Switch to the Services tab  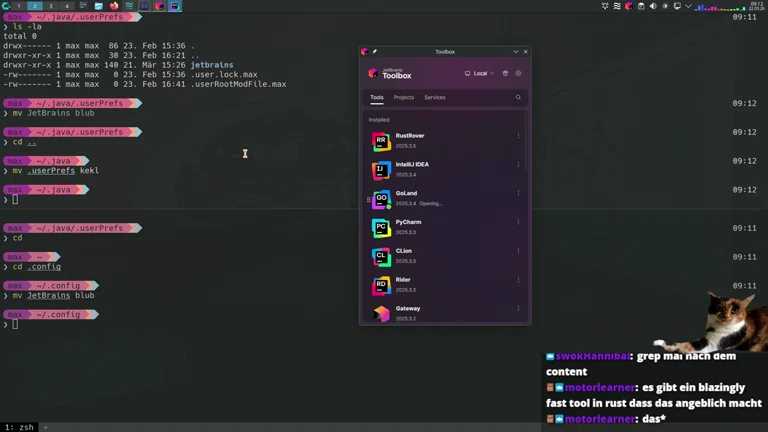point(434,98)
